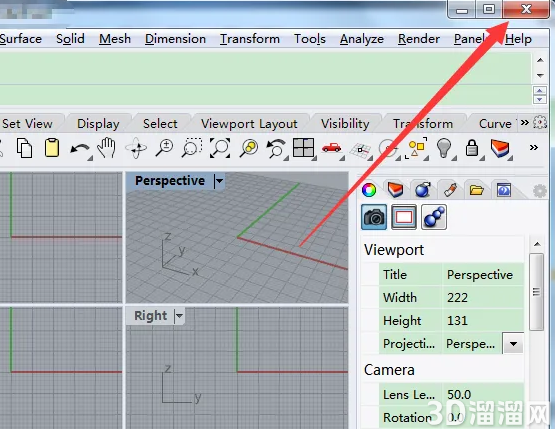Click the light bulb Hide Objects icon

444,148
